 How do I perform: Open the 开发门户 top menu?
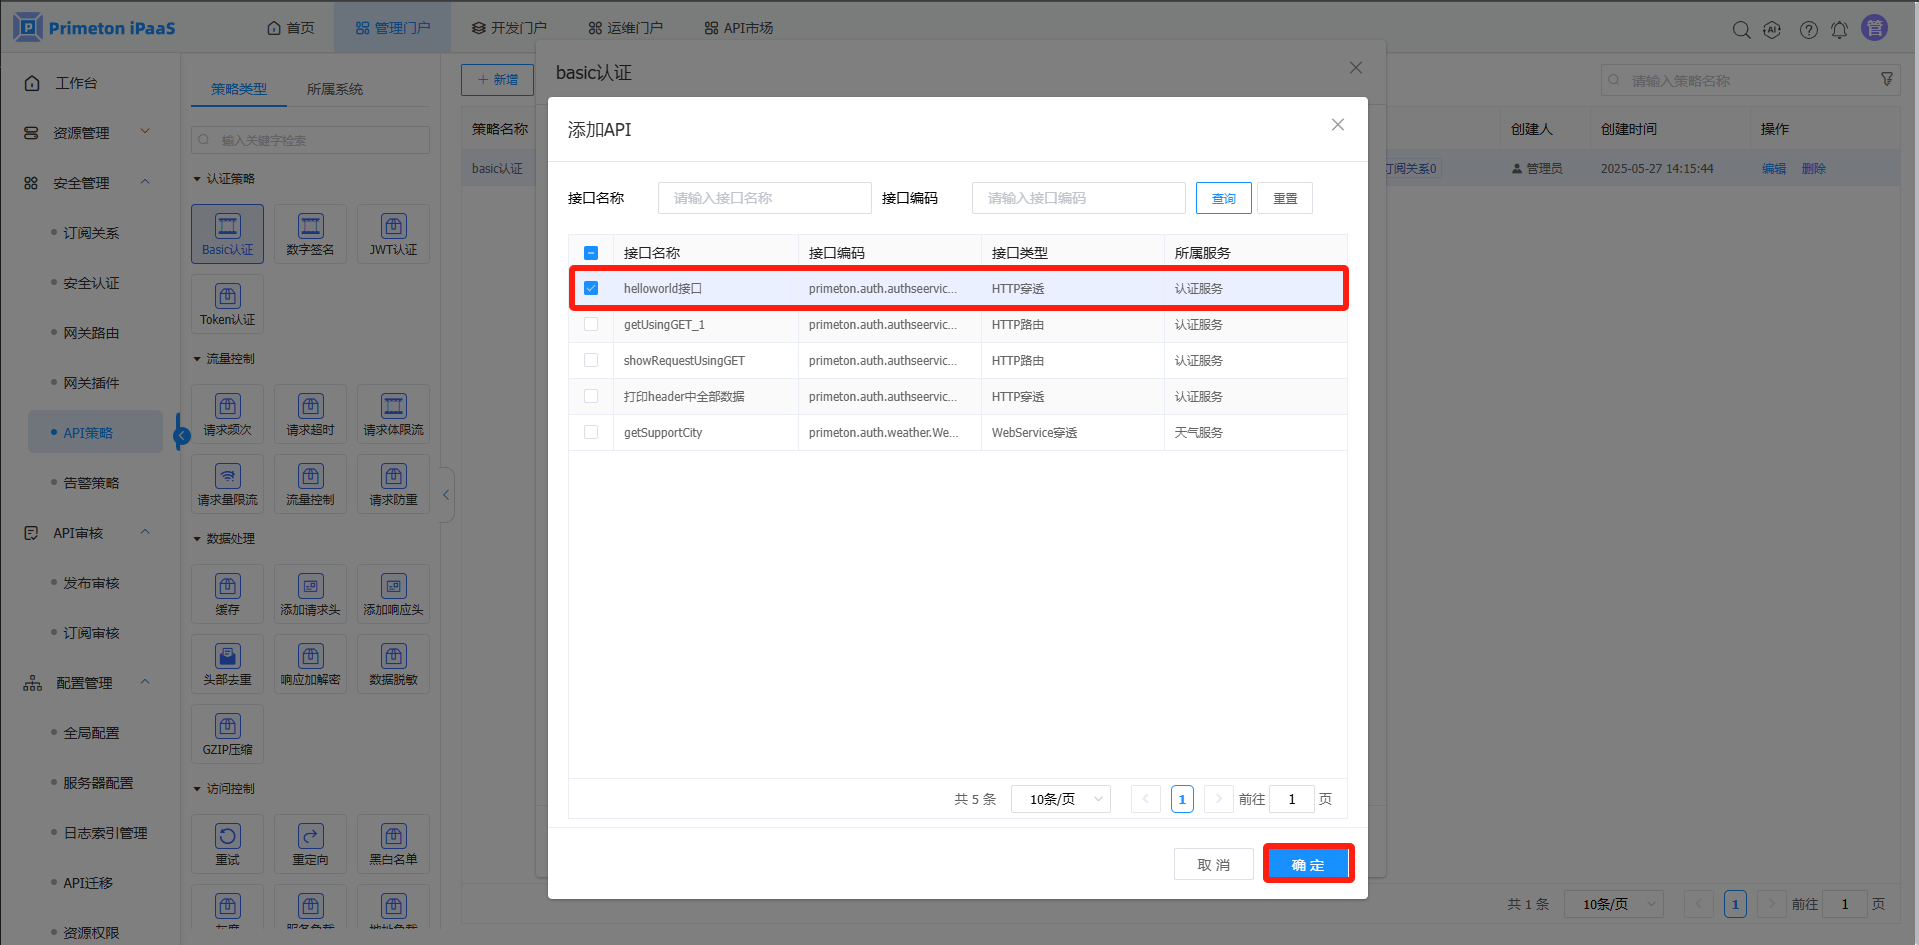[509, 28]
